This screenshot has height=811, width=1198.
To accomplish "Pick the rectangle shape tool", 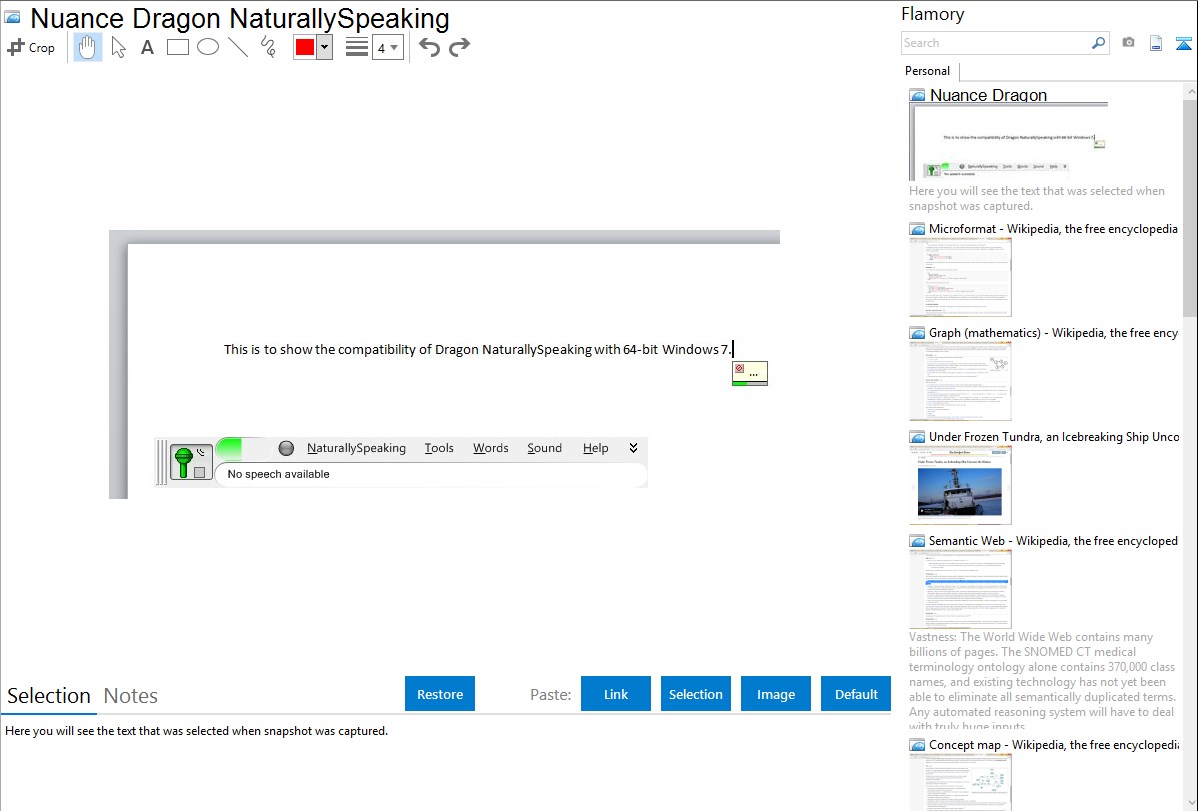I will (x=177, y=47).
